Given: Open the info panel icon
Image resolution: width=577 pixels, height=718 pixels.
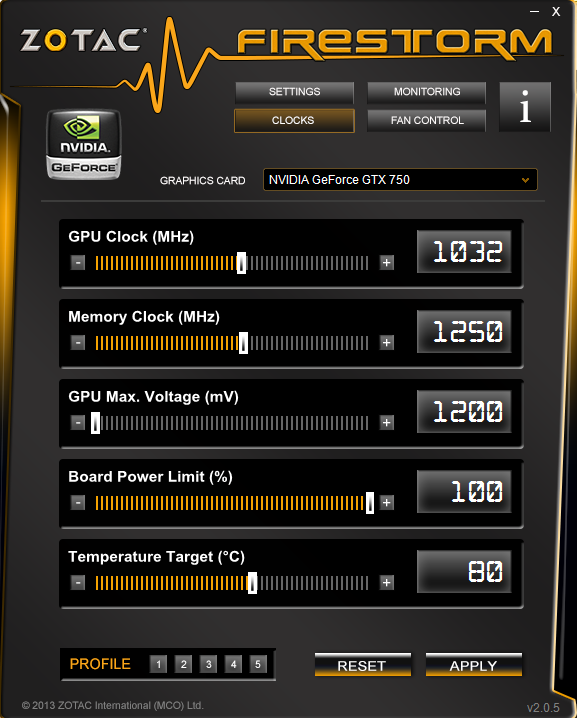Looking at the screenshot, I should coord(525,107).
